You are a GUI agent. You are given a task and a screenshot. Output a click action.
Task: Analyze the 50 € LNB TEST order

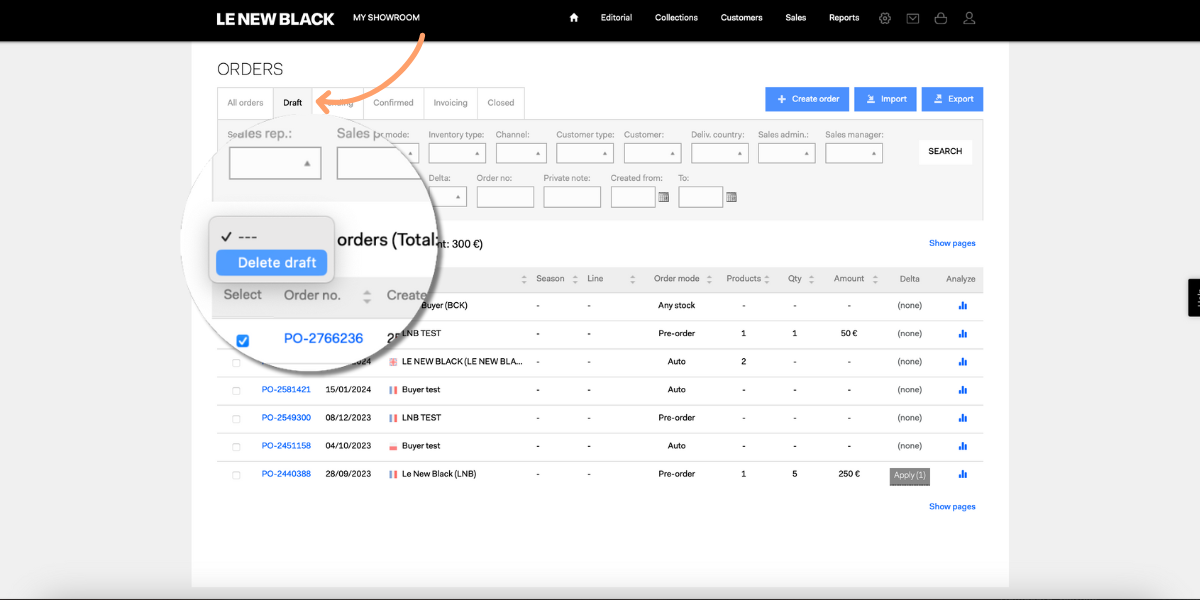tap(963, 334)
